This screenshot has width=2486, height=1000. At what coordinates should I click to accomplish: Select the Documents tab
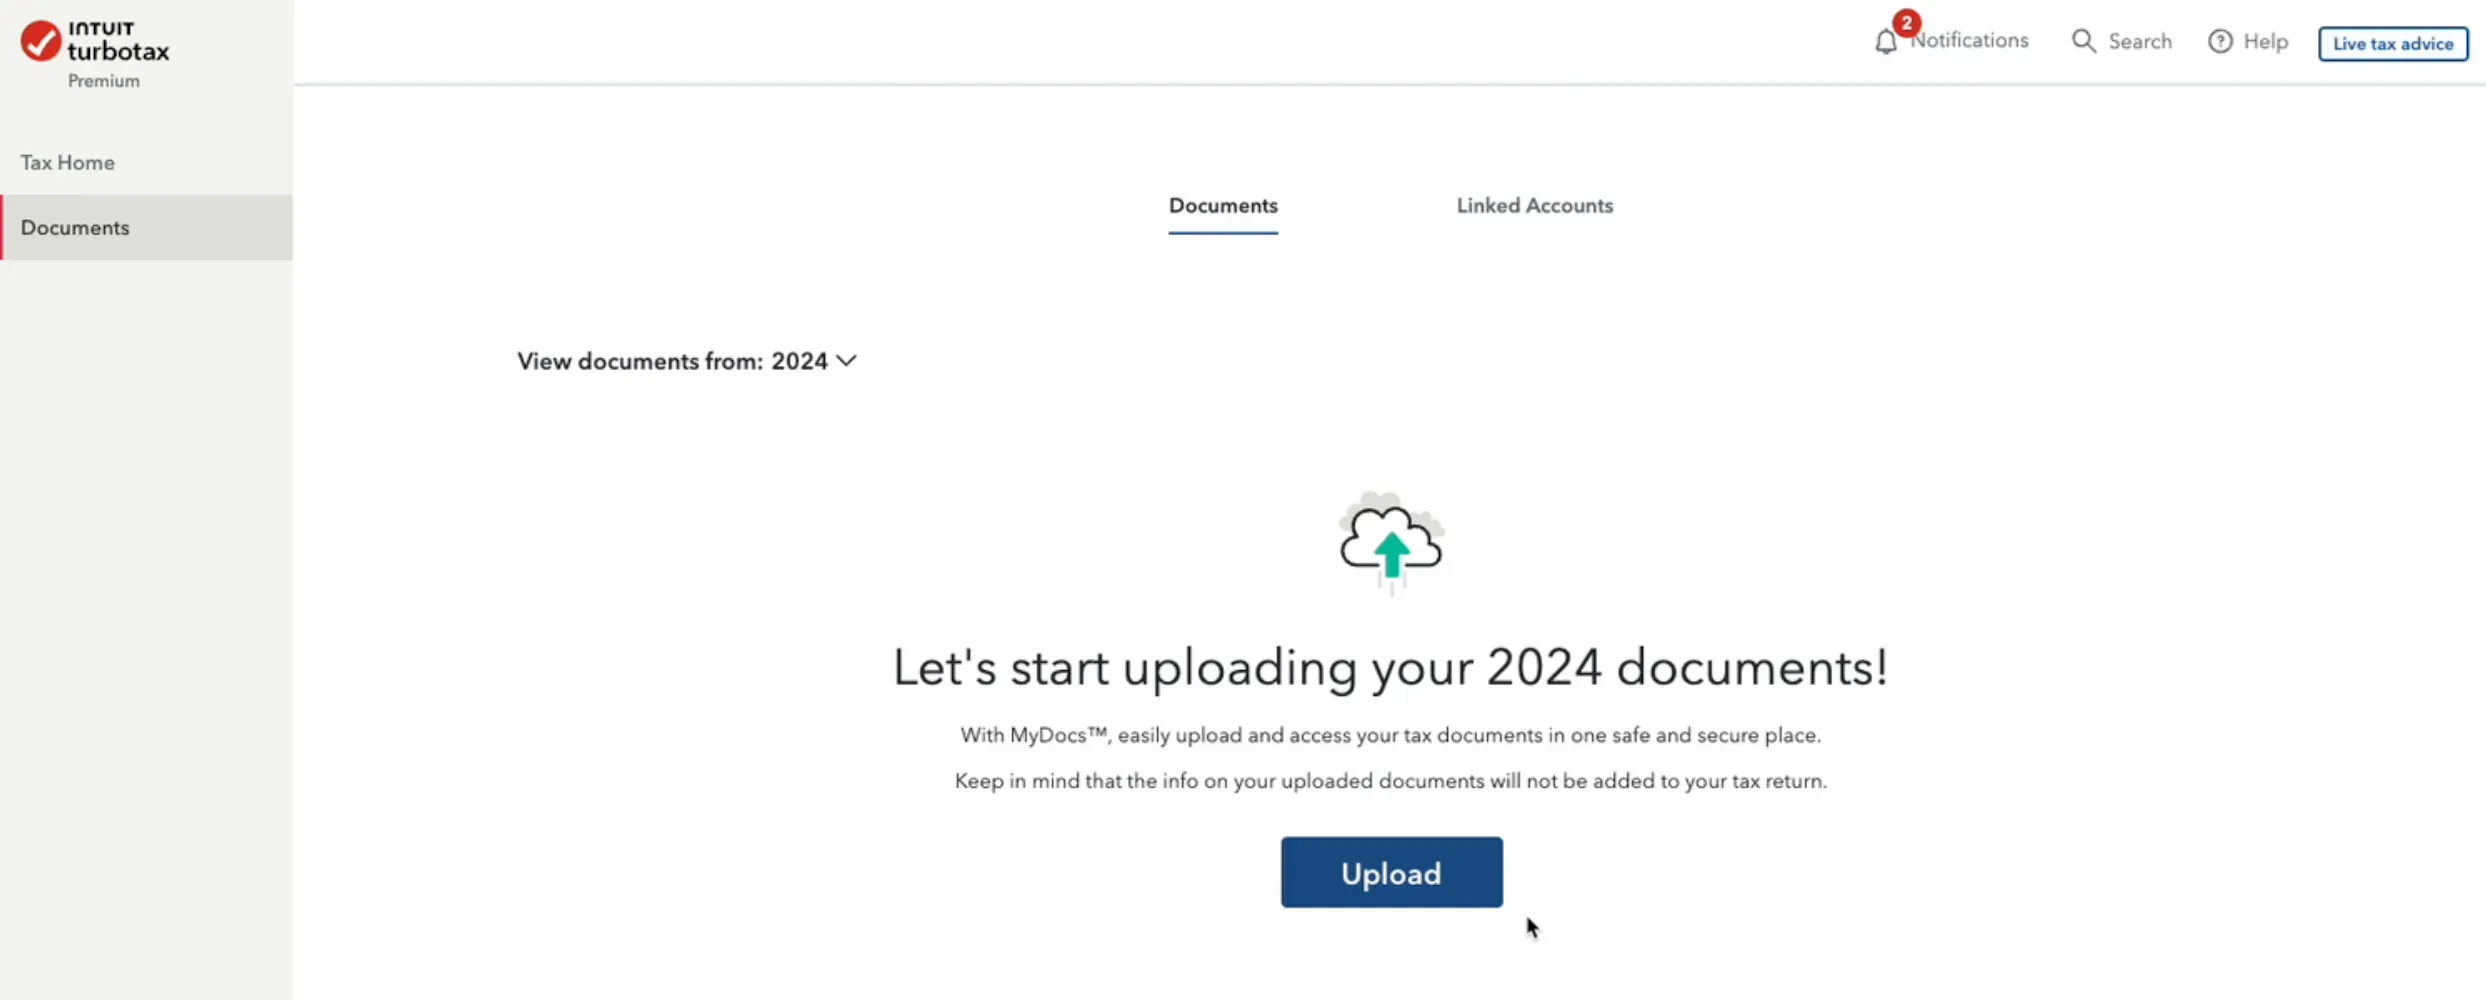(1223, 206)
